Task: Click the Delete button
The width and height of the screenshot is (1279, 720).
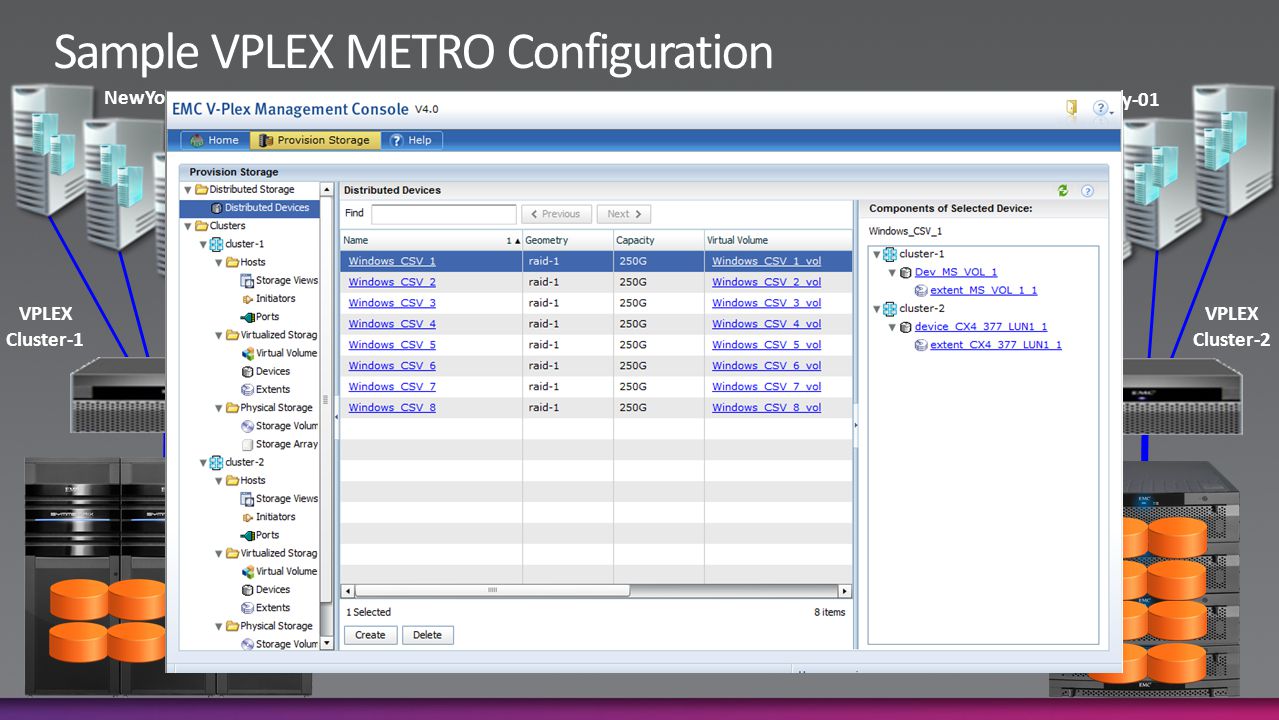Action: click(x=427, y=635)
